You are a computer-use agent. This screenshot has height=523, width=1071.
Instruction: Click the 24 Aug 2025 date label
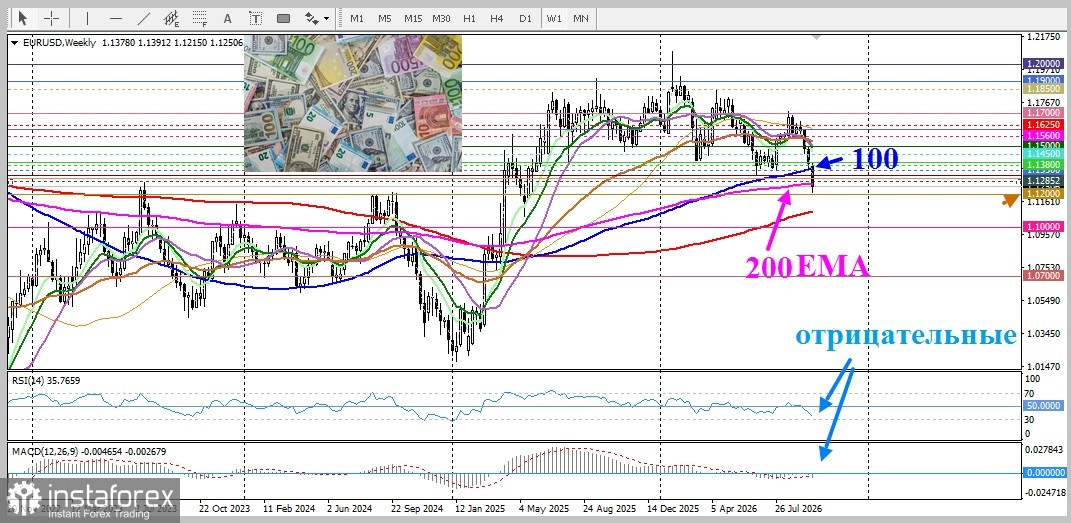[x=609, y=509]
